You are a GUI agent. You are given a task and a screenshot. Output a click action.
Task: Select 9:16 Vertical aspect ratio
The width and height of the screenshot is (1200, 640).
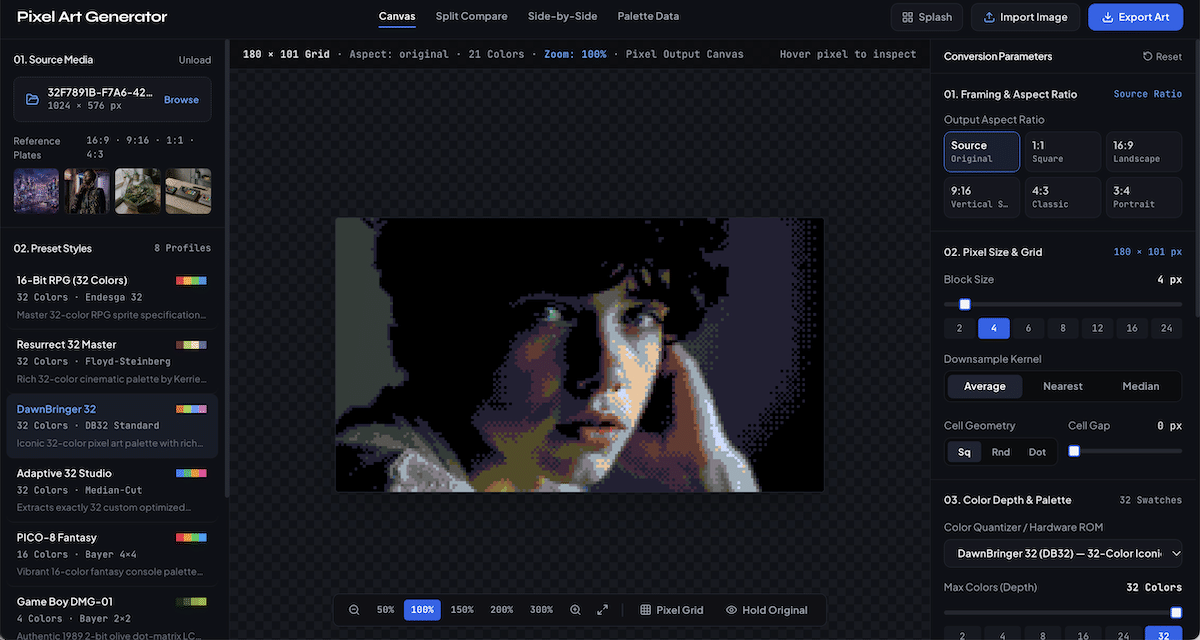pyautogui.click(x=982, y=197)
